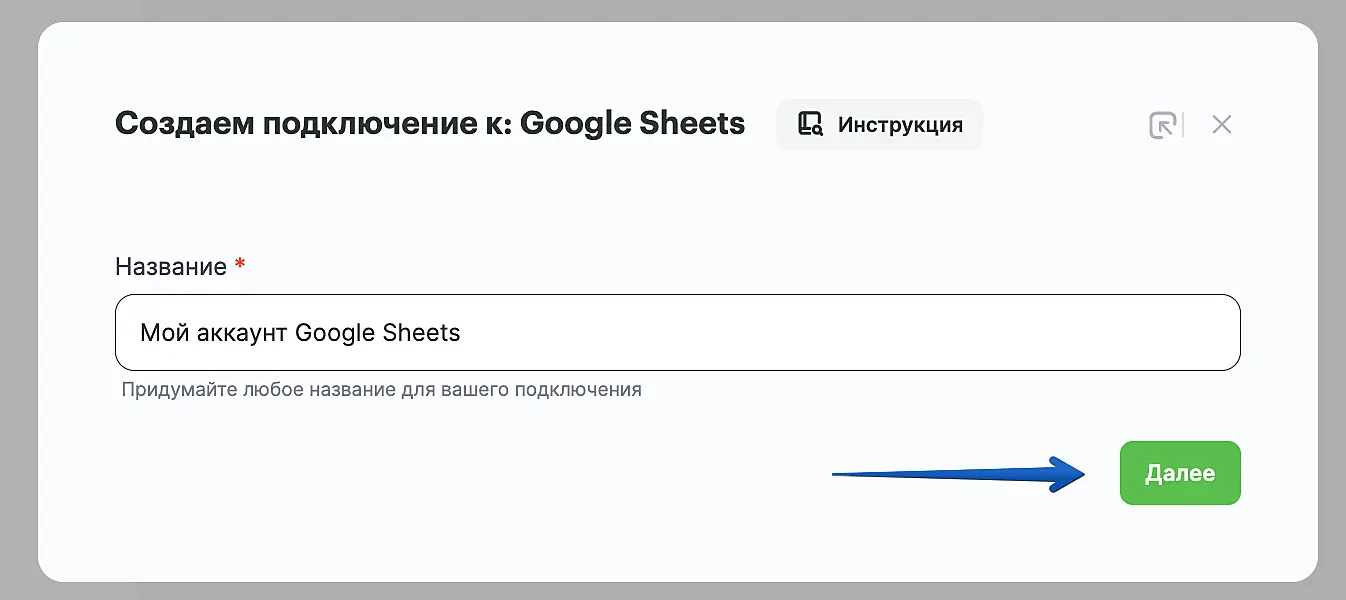Close the dialog with the X icon
Viewport: 1346px width, 600px height.
point(1221,125)
